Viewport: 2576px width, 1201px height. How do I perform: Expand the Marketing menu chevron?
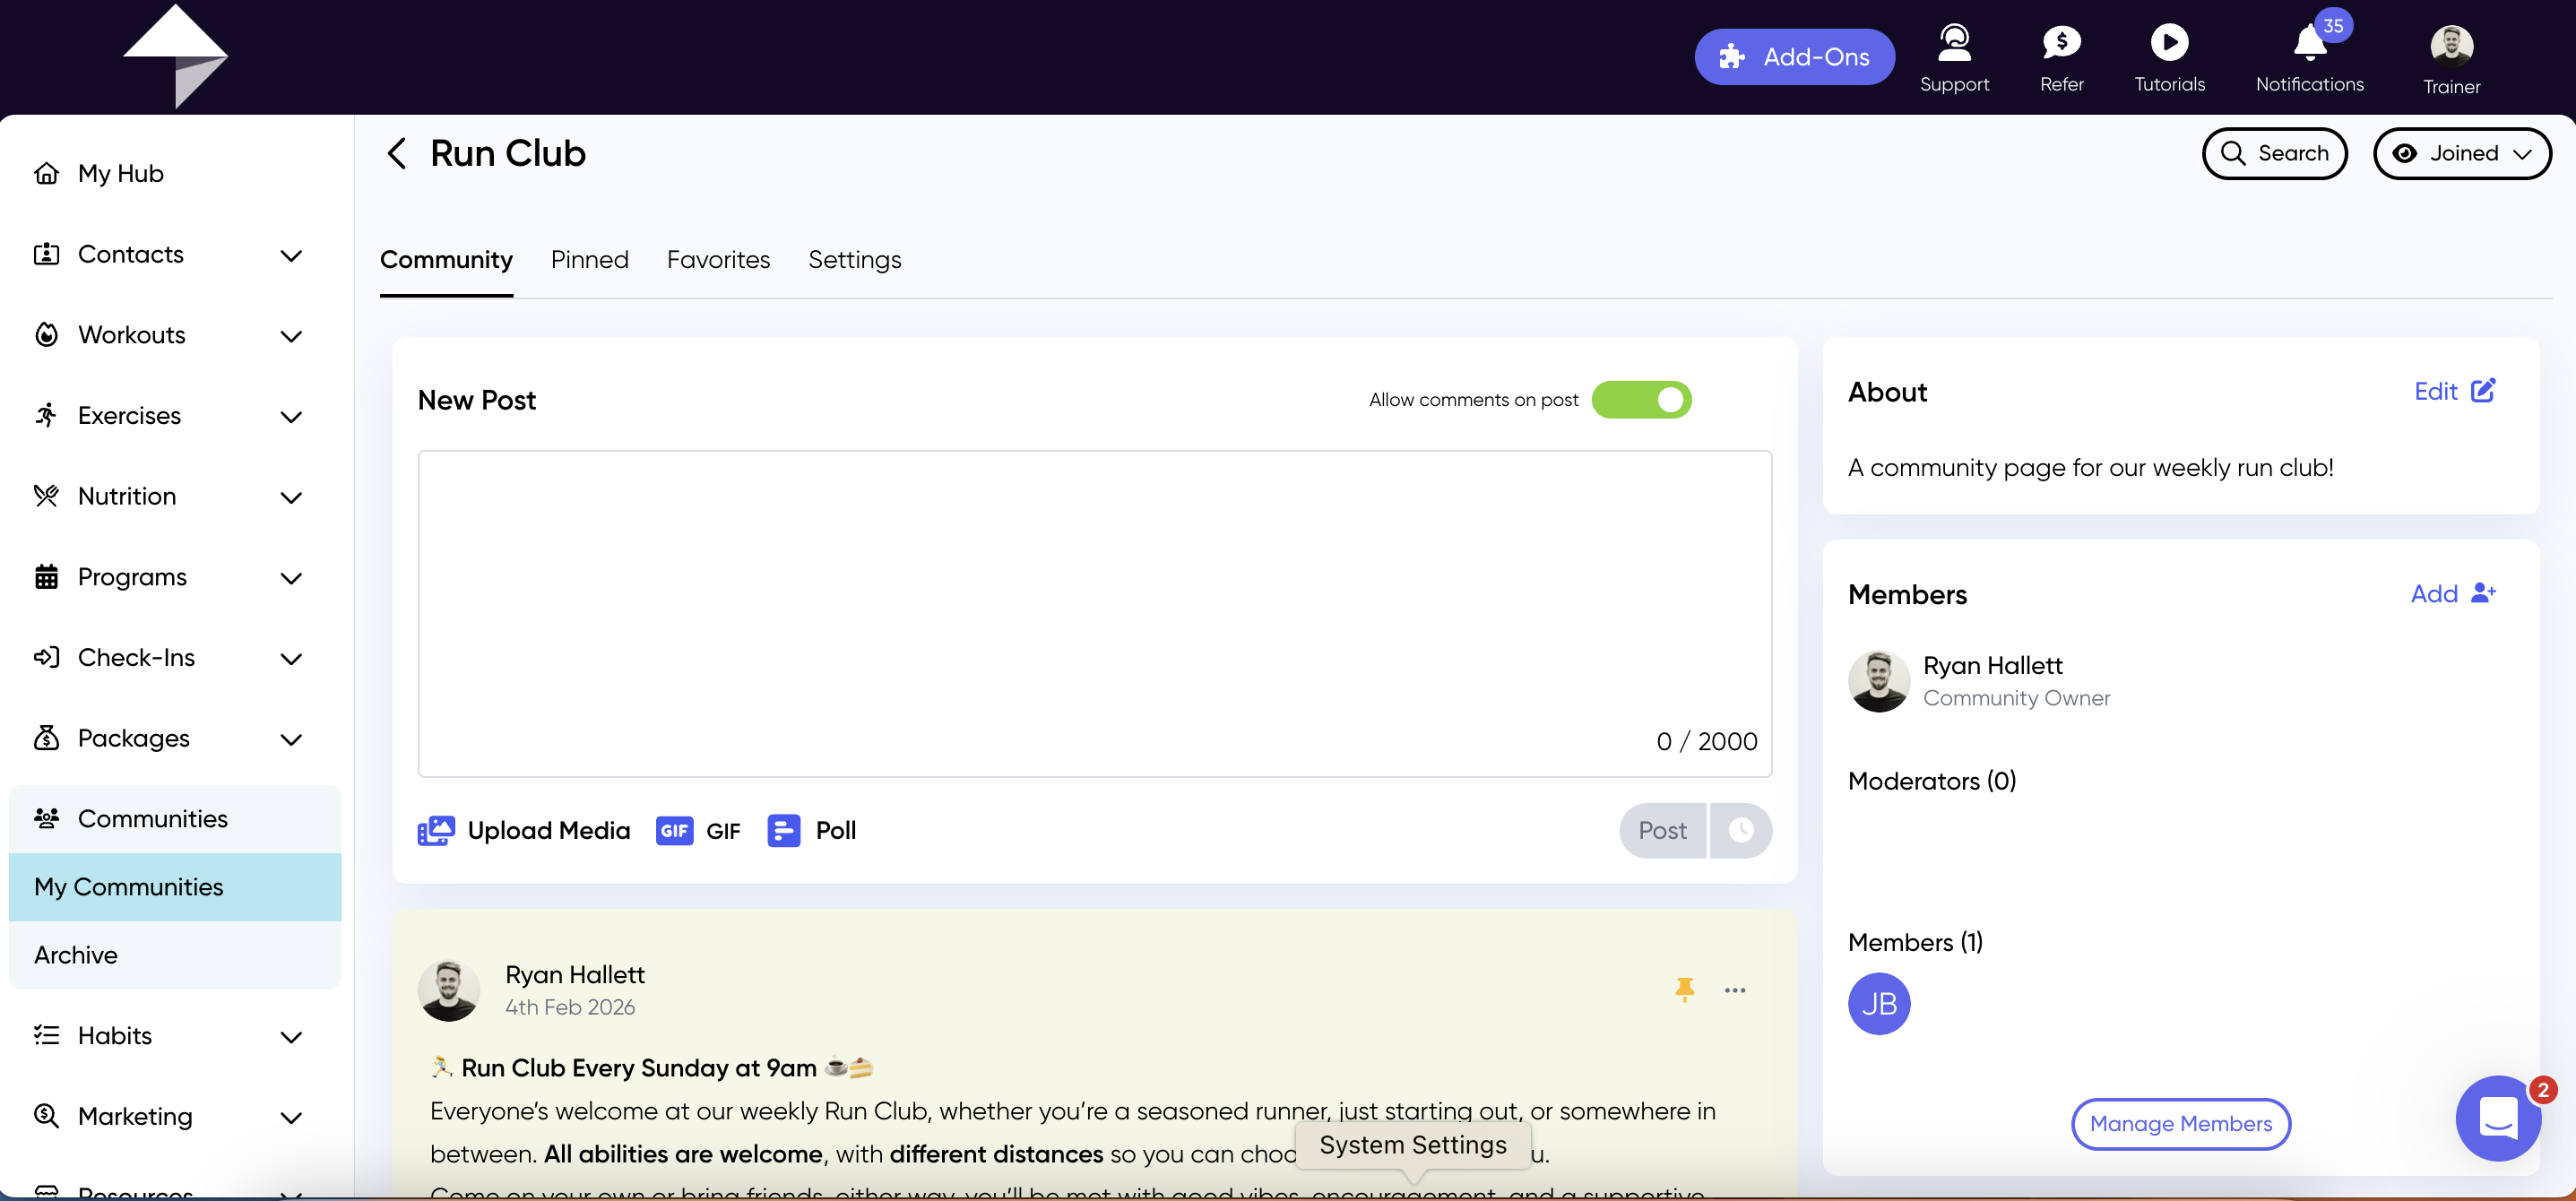point(291,1117)
